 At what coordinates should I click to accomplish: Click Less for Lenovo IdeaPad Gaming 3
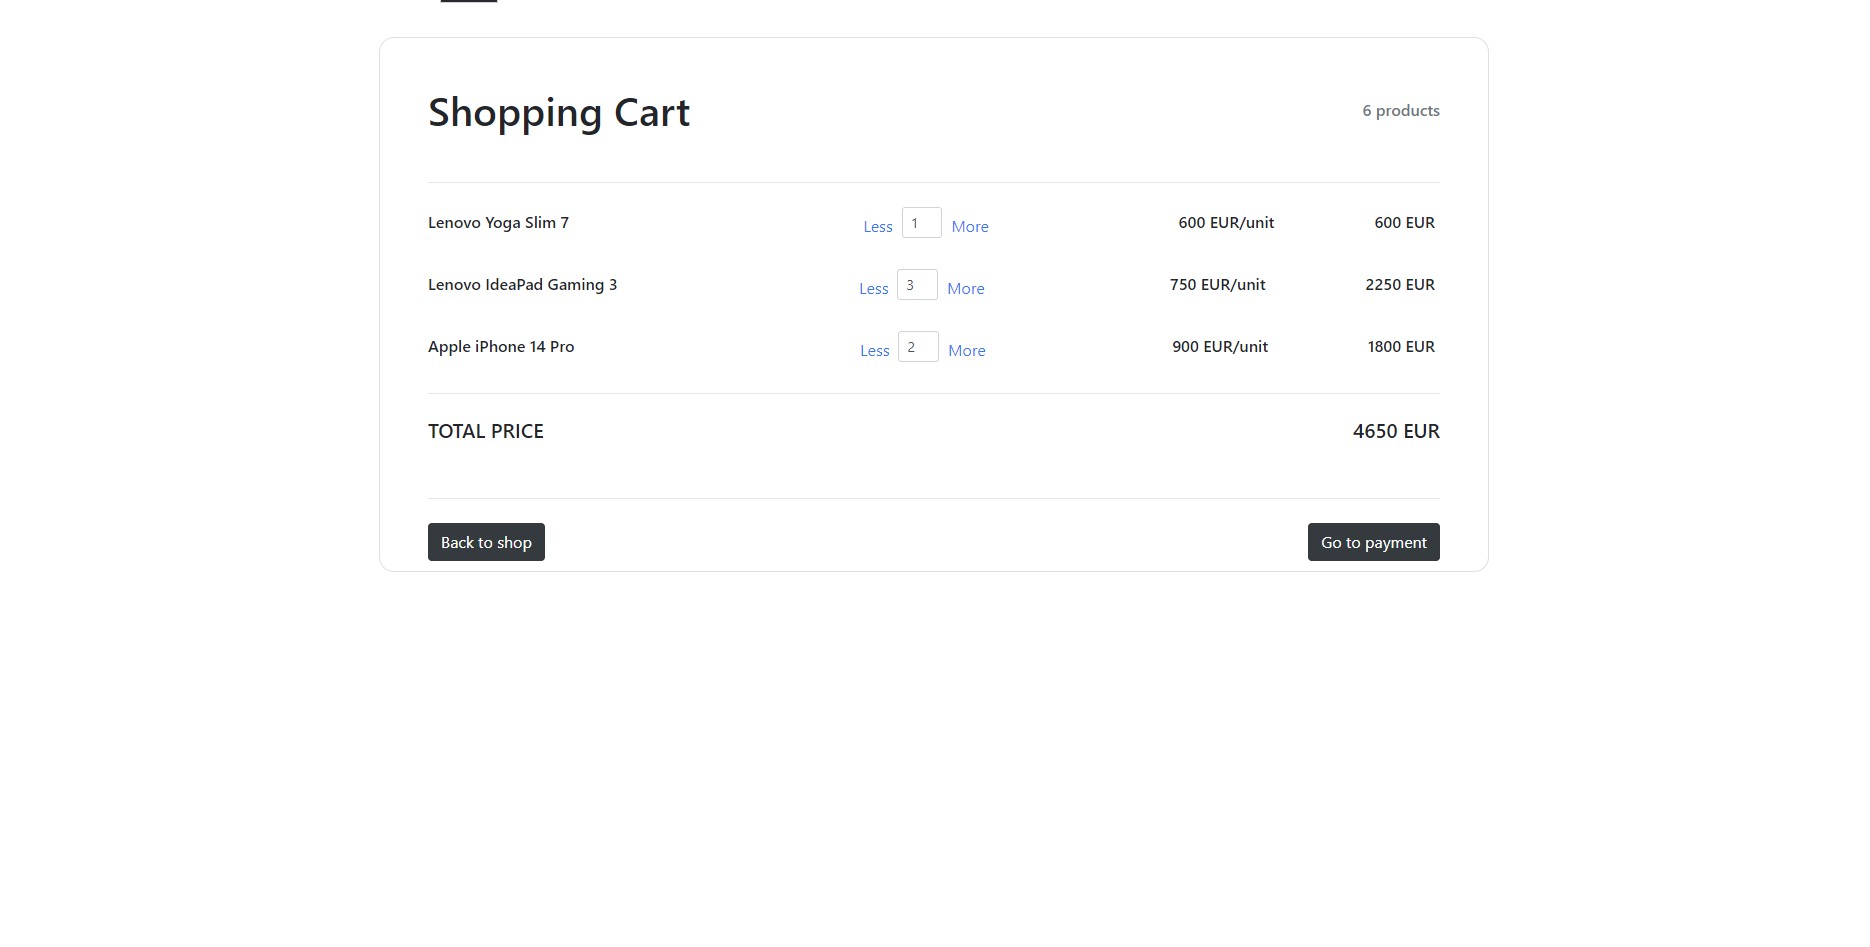874,288
